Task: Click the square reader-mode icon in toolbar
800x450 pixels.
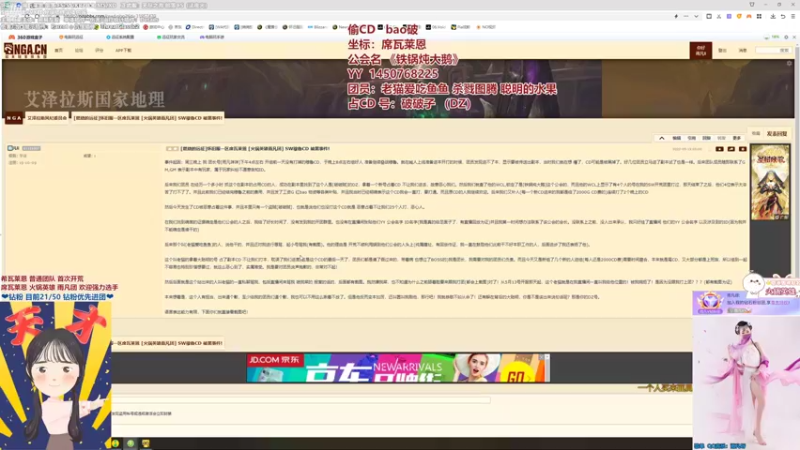Action: coord(709,16)
